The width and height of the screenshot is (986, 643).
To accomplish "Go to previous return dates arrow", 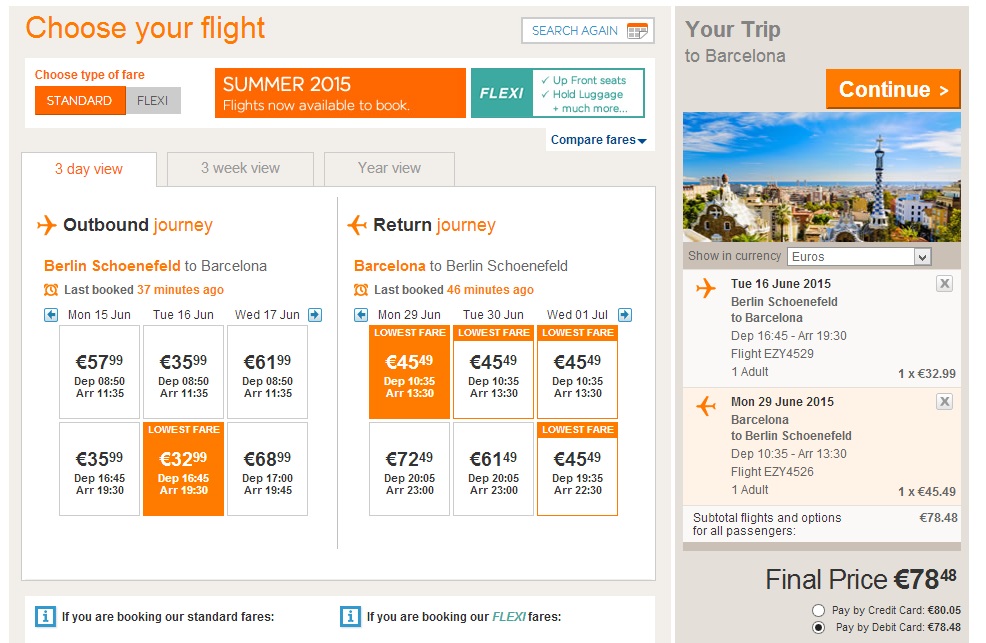I will pyautogui.click(x=361, y=315).
